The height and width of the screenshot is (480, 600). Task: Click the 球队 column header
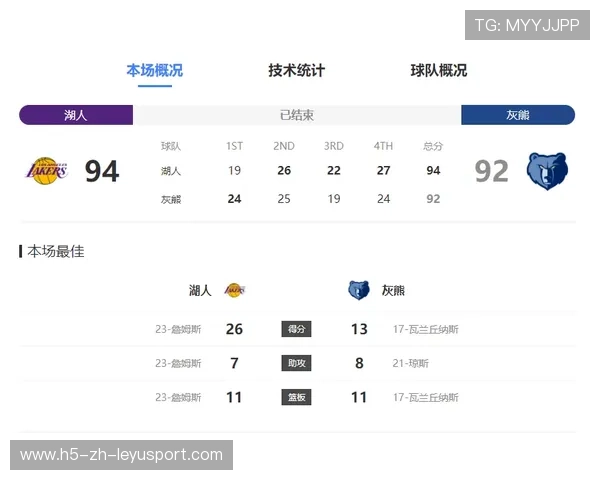click(x=171, y=146)
